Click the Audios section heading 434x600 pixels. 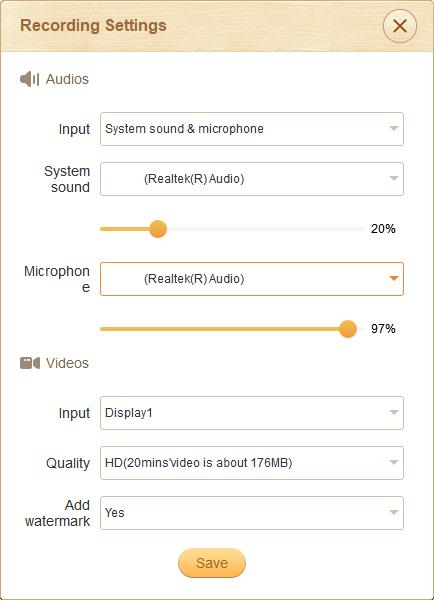pyautogui.click(x=67, y=79)
